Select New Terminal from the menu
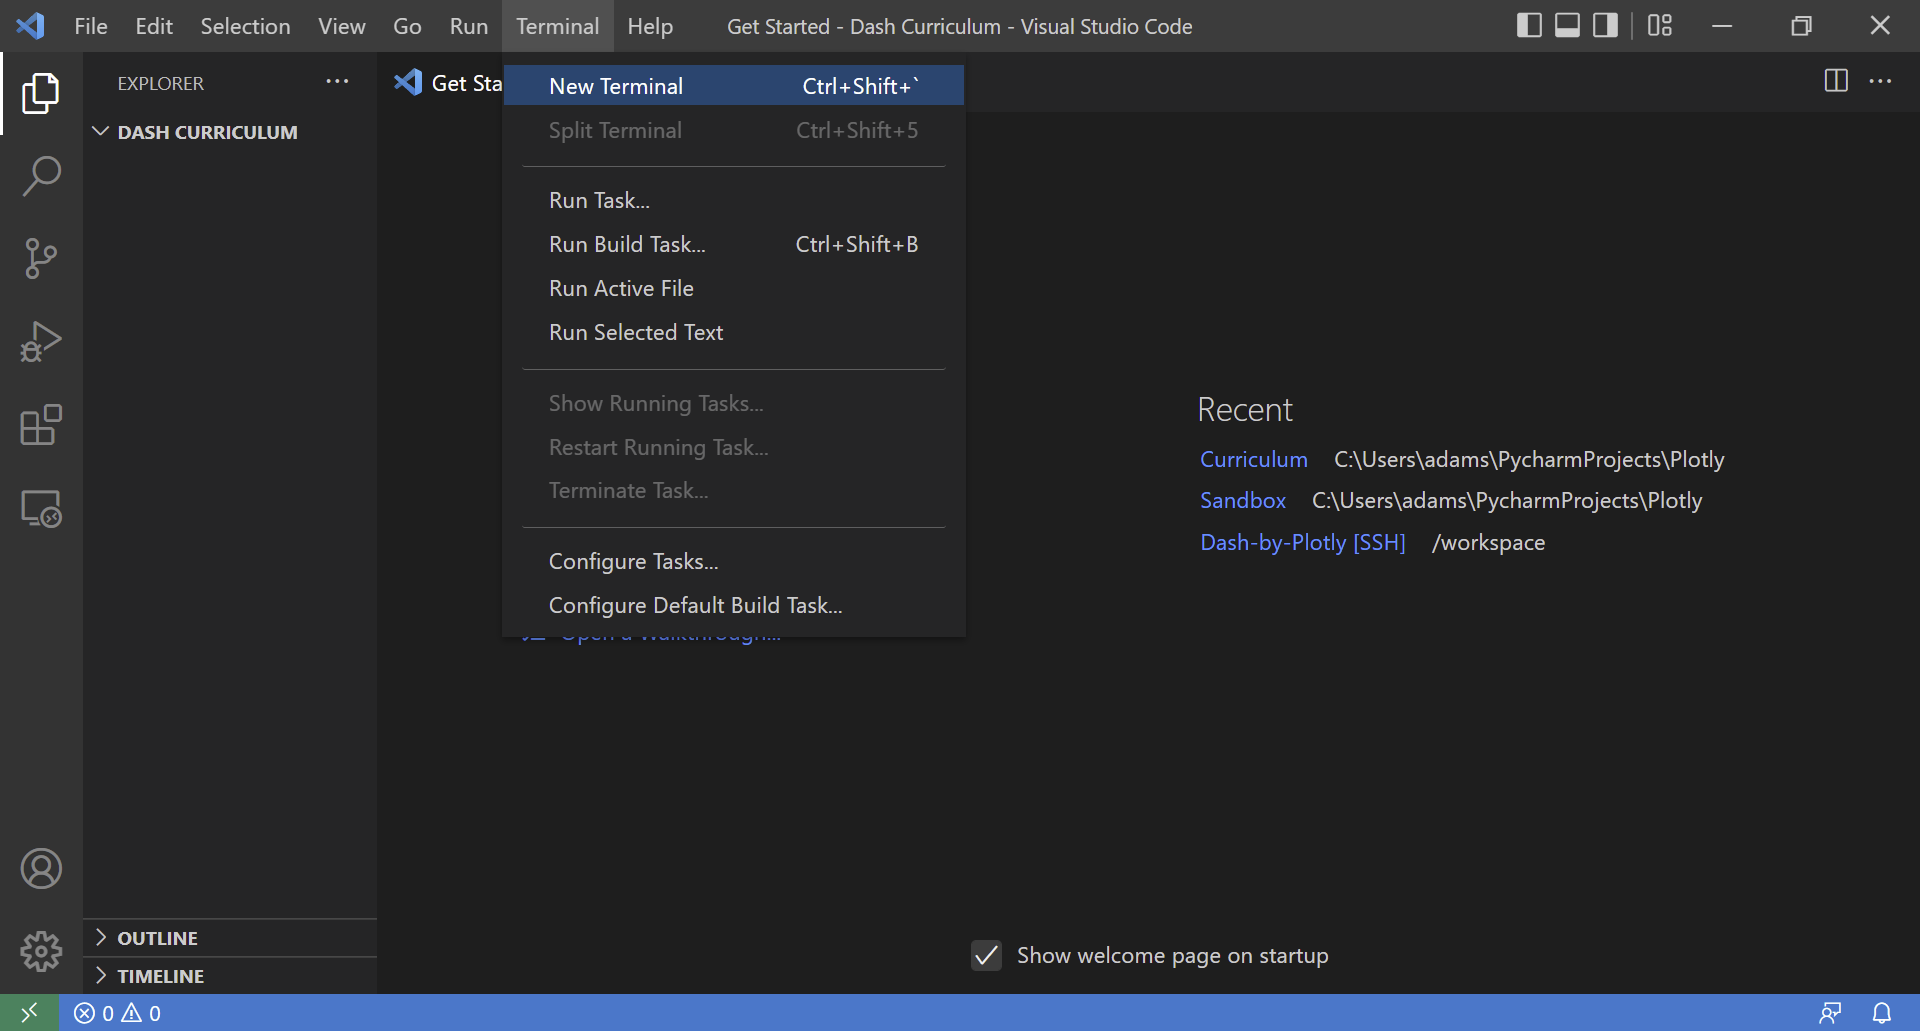Viewport: 1920px width, 1031px height. [734, 86]
